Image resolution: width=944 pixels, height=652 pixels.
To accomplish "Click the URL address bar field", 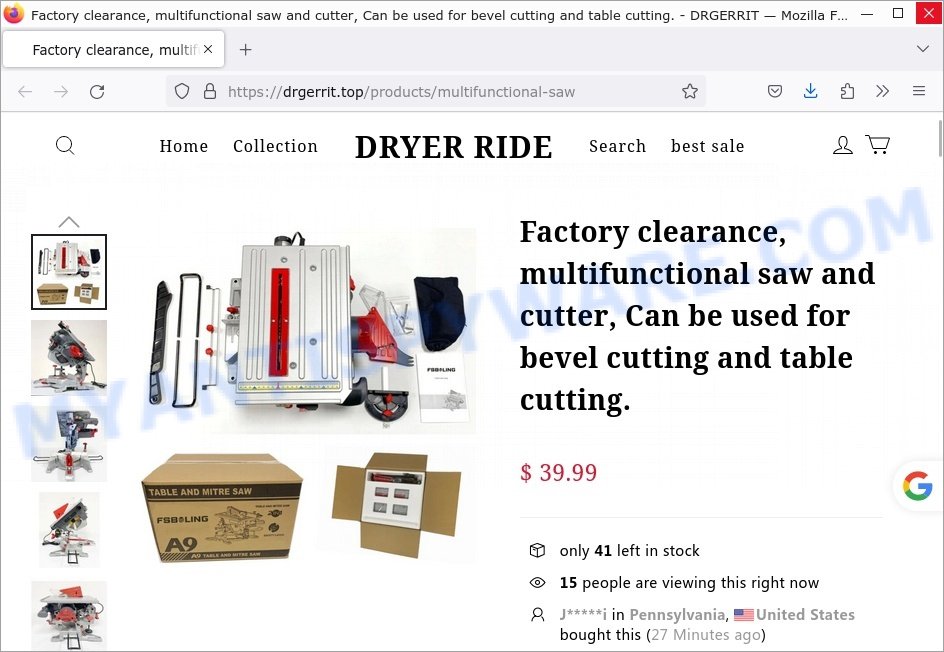I will point(435,92).
